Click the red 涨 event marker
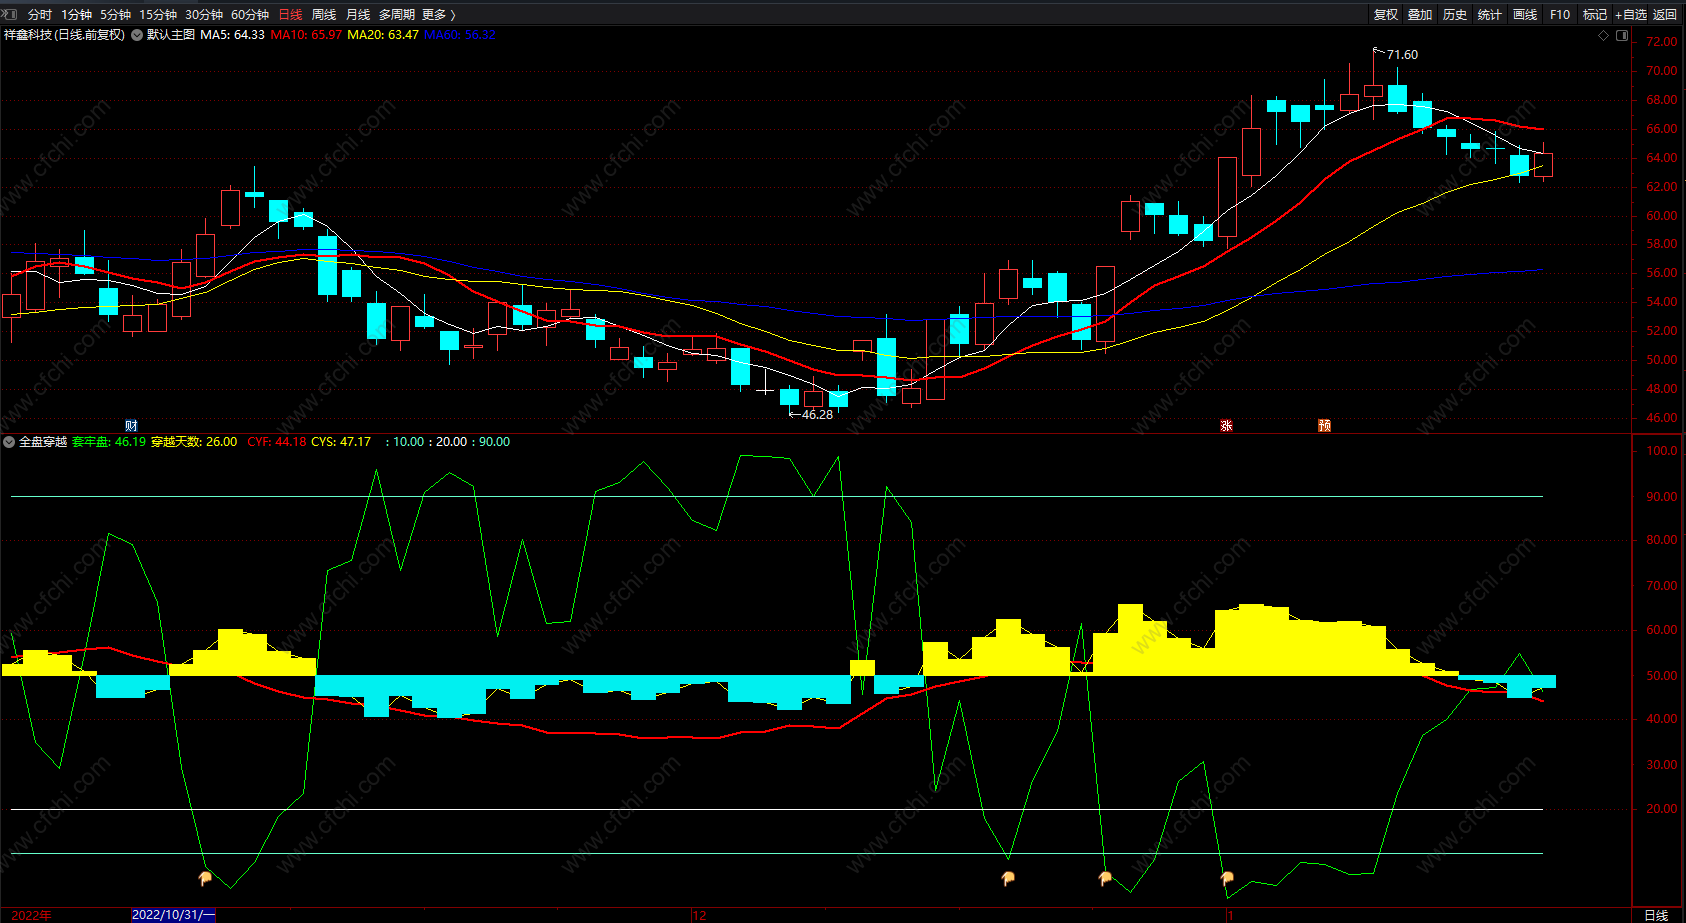 pyautogui.click(x=1226, y=426)
